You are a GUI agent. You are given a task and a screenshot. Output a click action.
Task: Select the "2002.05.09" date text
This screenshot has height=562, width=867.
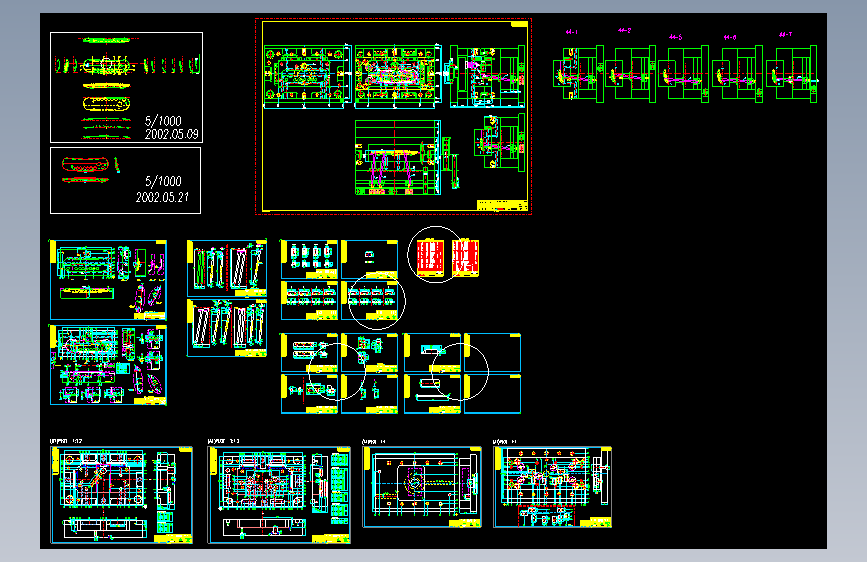[x=171, y=134]
